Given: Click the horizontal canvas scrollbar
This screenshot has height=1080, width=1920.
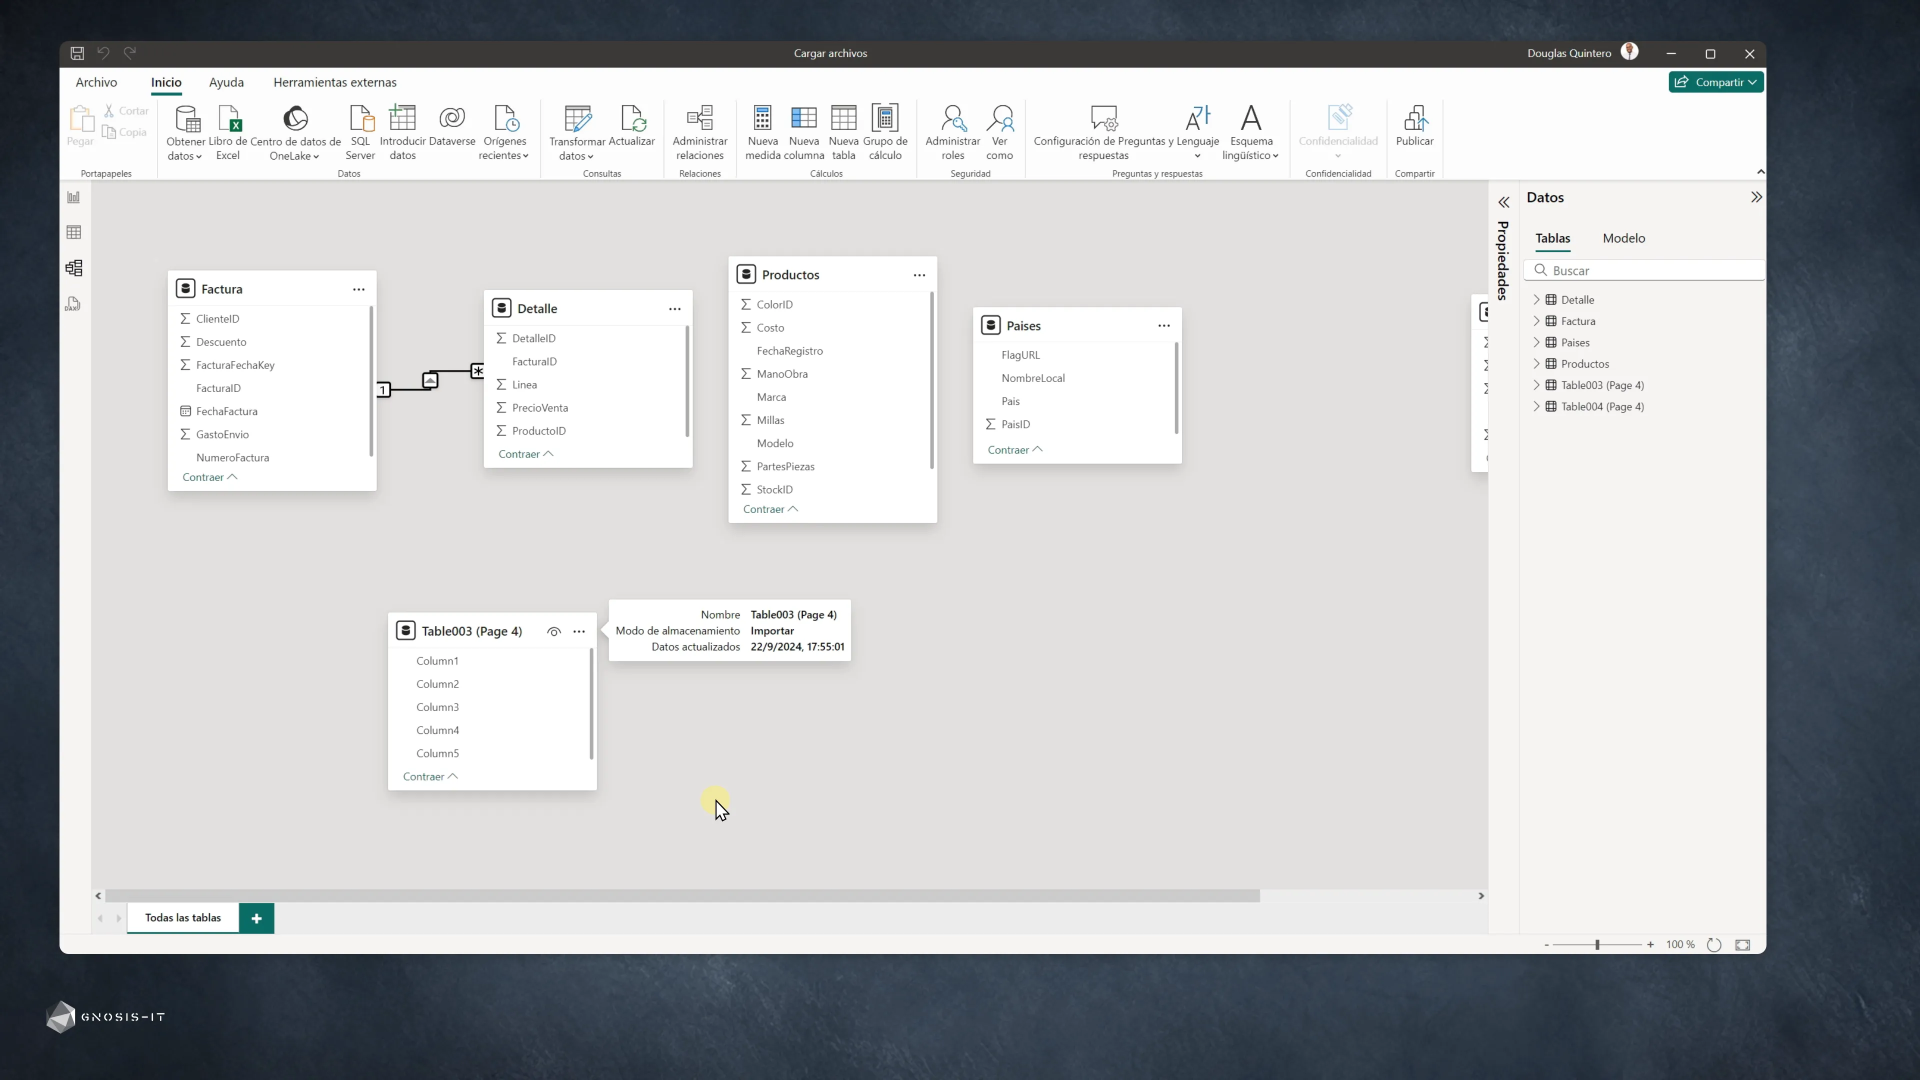Looking at the screenshot, I should pos(682,896).
